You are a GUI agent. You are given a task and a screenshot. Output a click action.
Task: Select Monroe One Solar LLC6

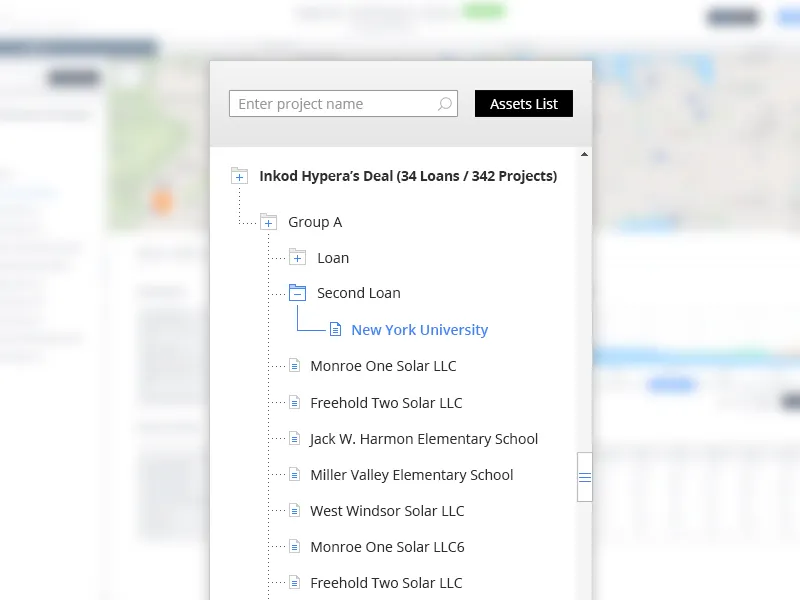click(387, 547)
